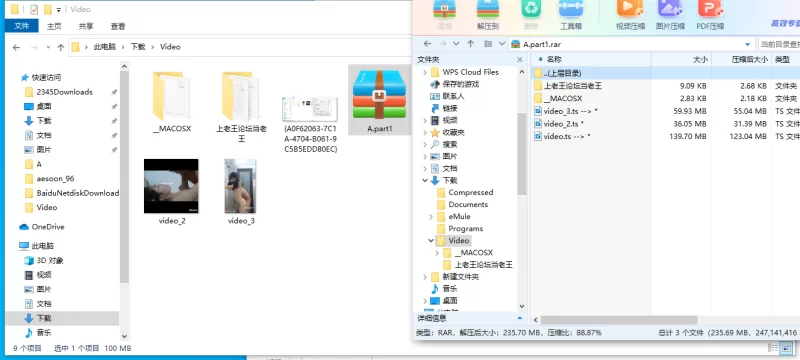Open the A.part1.rar address dropdown
This screenshot has height=360, width=800.
pyautogui.click(x=748, y=44)
